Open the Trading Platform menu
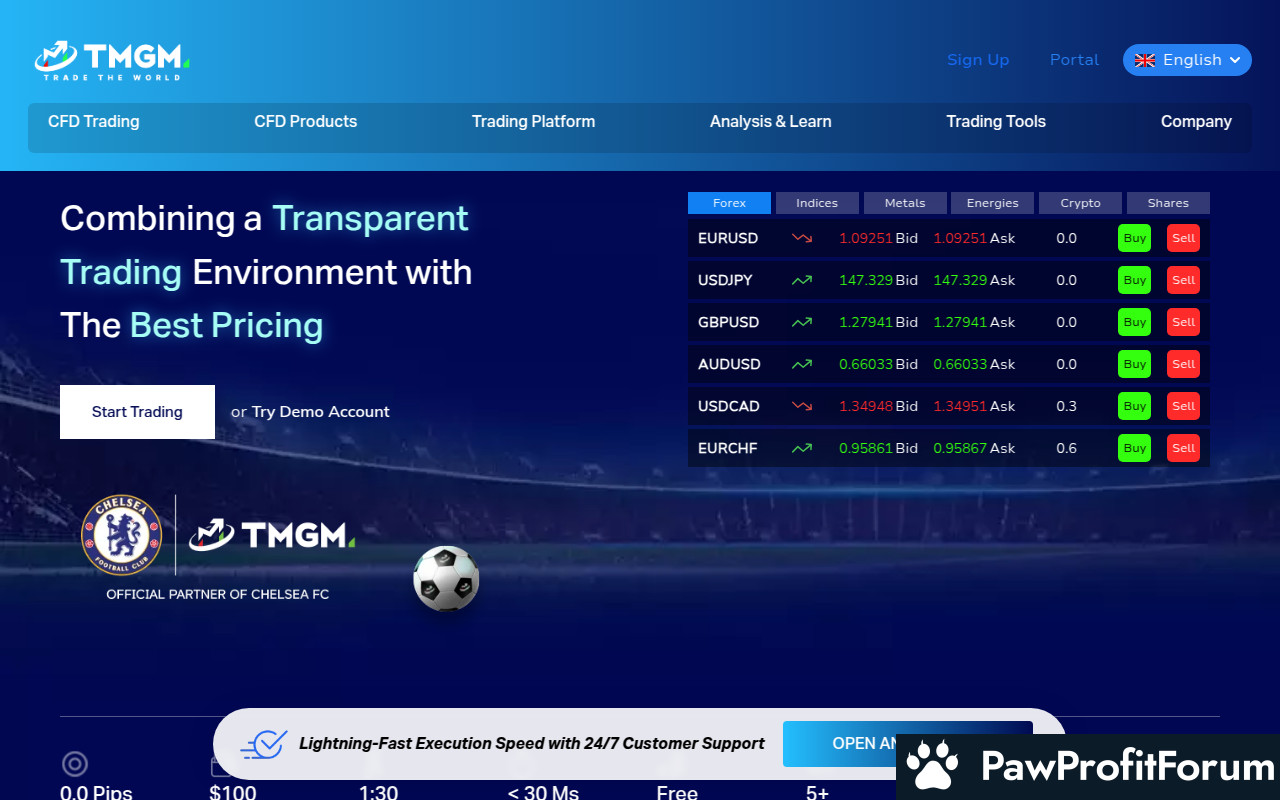 click(x=533, y=122)
